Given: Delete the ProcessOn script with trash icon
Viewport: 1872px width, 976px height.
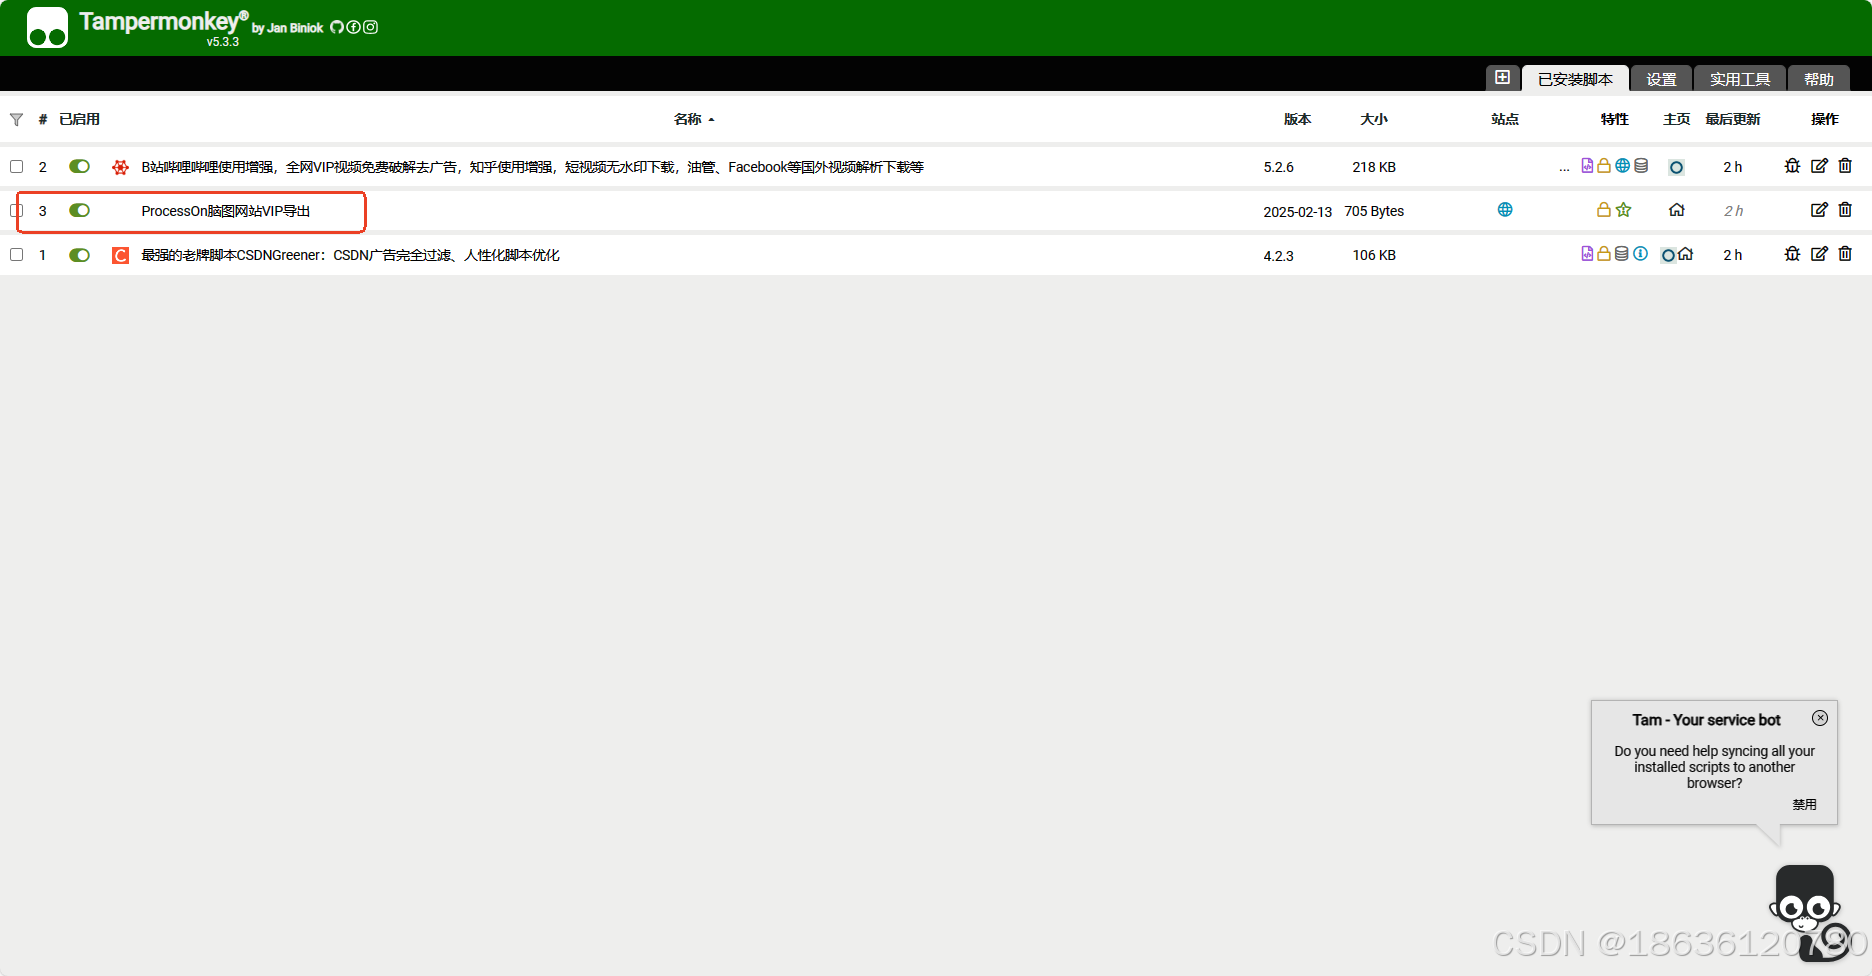Looking at the screenshot, I should point(1845,210).
